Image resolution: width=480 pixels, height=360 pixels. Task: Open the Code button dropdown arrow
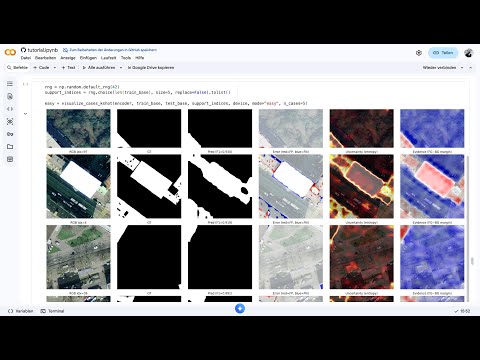[55, 68]
